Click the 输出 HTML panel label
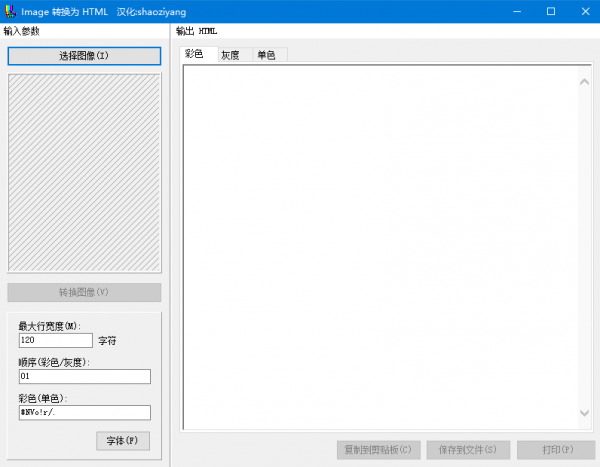This screenshot has height=467, width=600. pyautogui.click(x=197, y=31)
